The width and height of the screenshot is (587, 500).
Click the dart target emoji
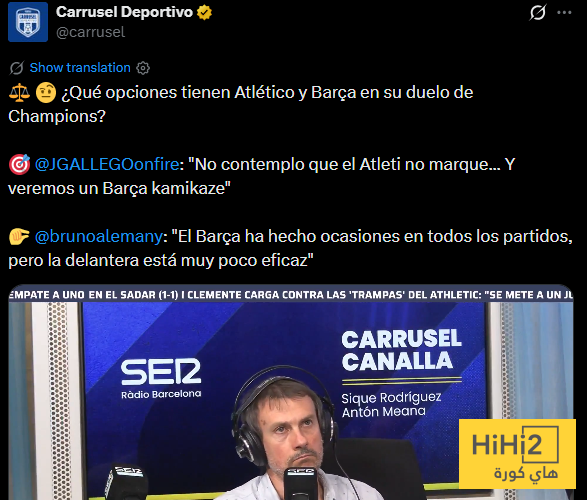pos(19,164)
